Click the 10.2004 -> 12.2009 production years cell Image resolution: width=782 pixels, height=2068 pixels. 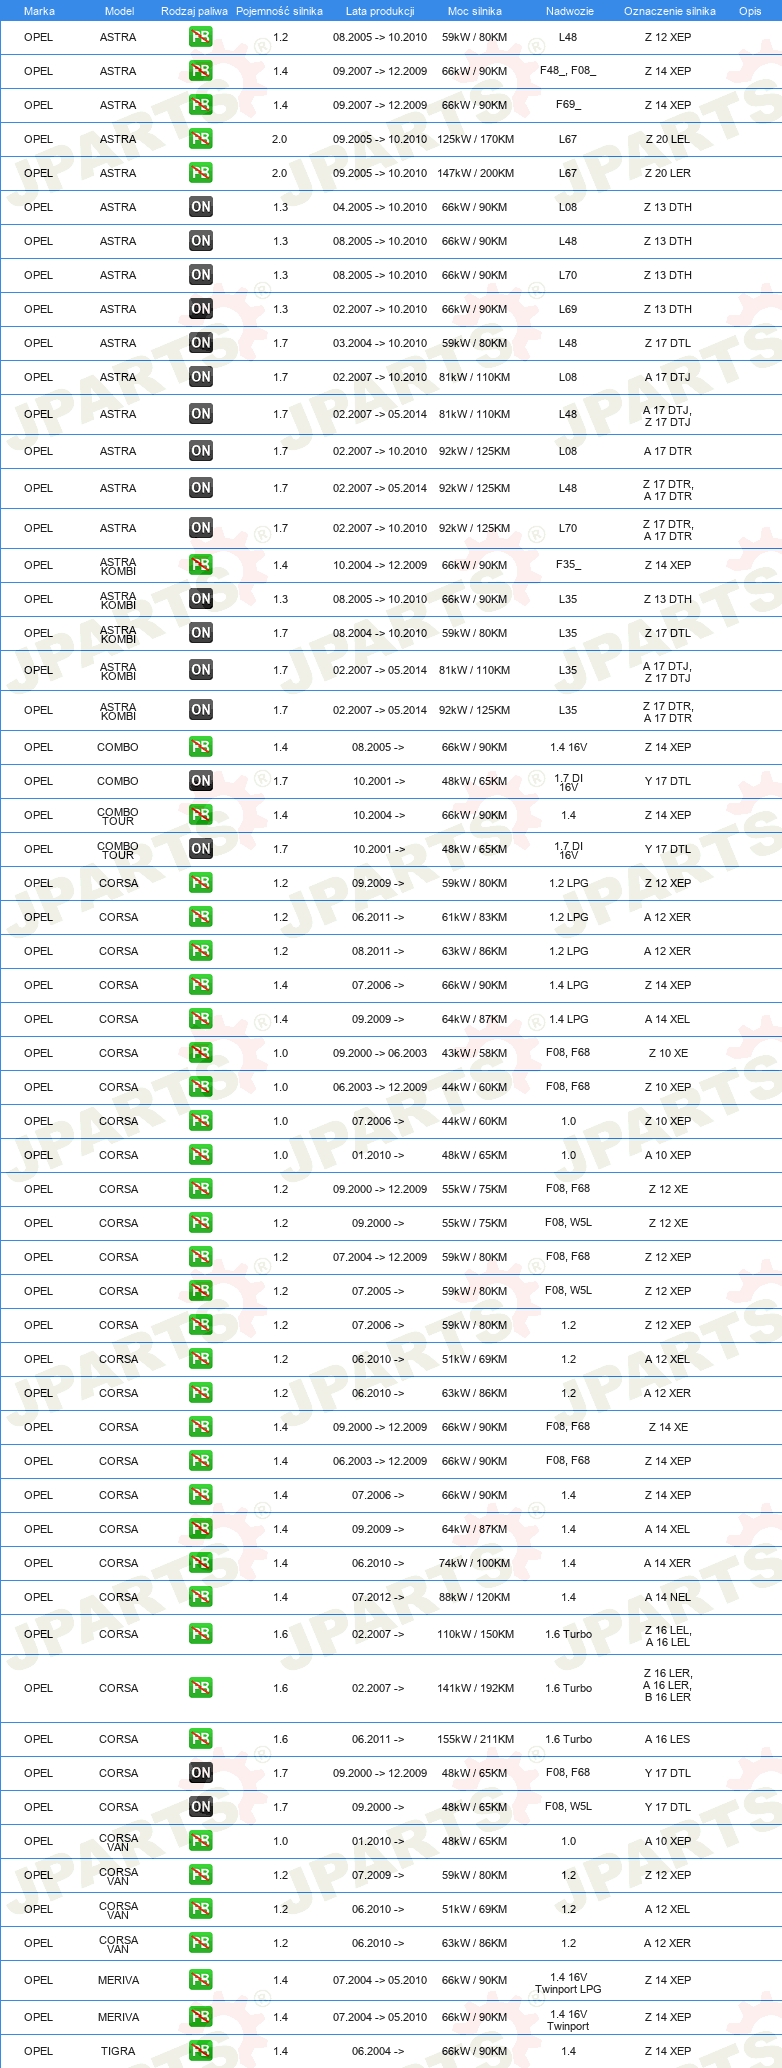[380, 565]
